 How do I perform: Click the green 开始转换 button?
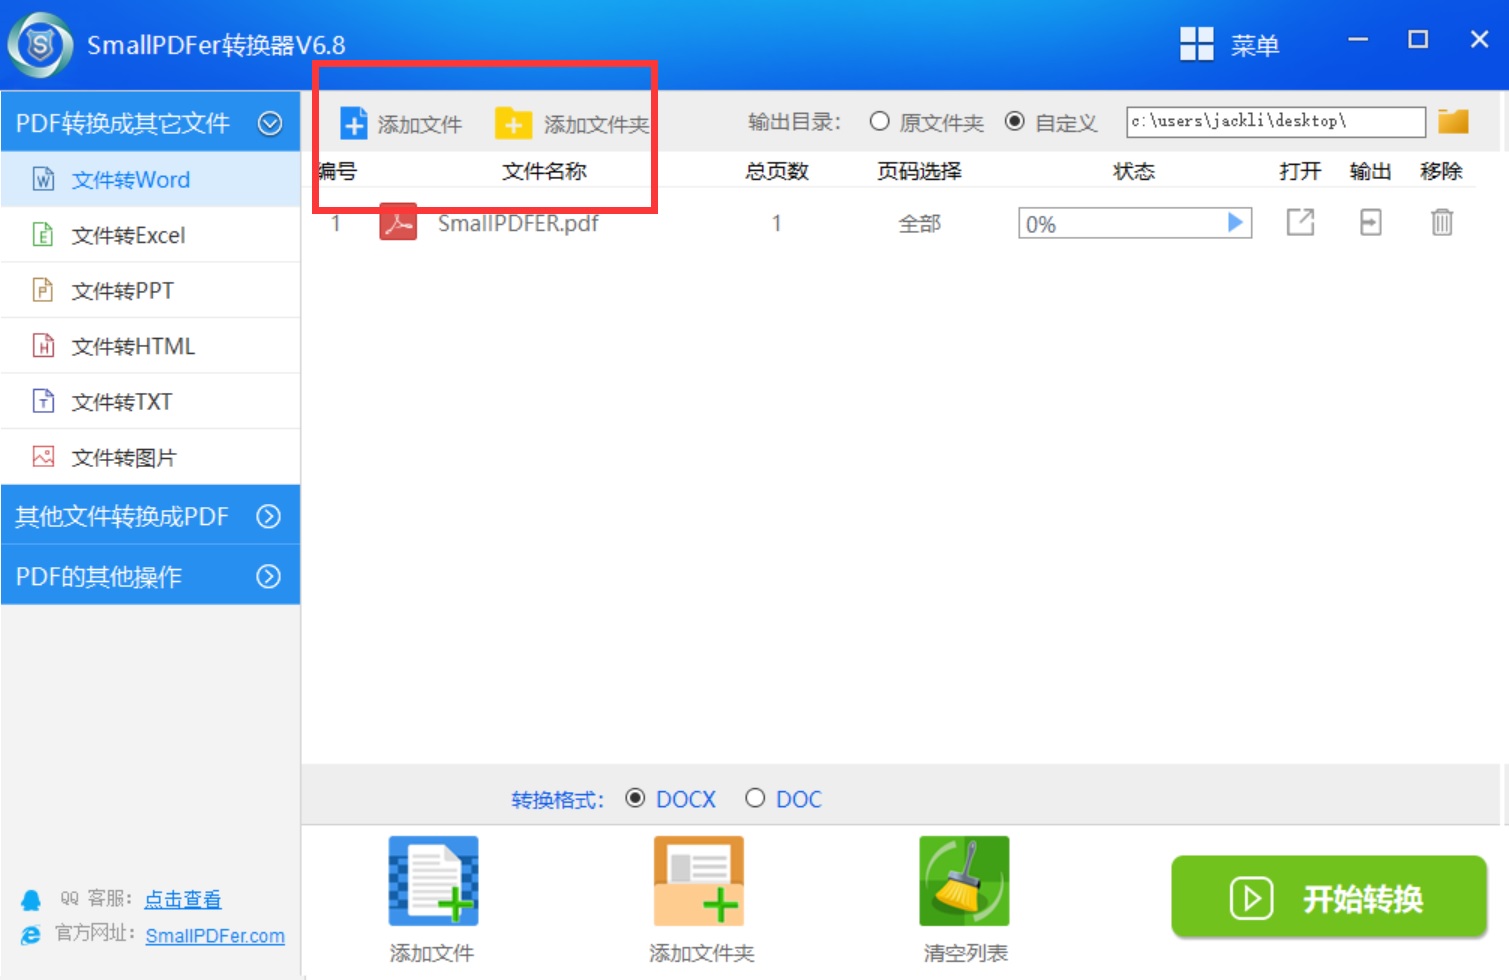coord(1329,897)
